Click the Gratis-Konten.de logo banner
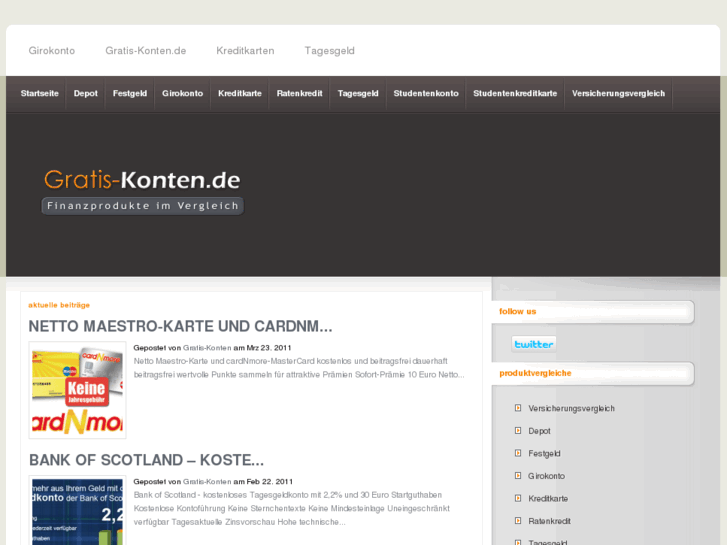This screenshot has width=727, height=545. tap(143, 192)
